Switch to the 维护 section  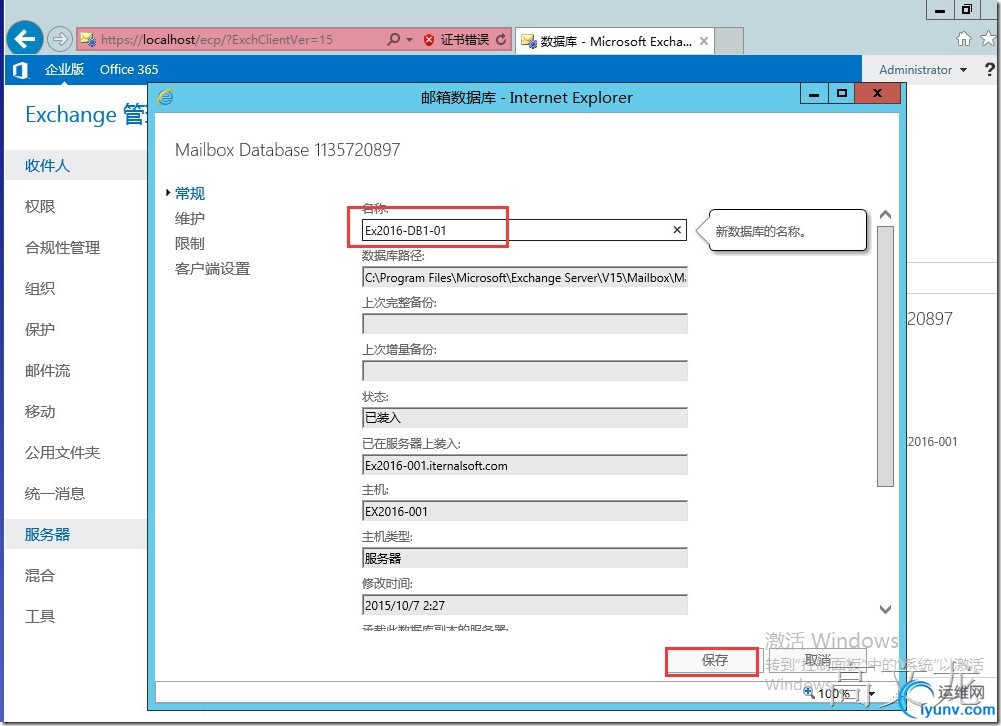[190, 218]
